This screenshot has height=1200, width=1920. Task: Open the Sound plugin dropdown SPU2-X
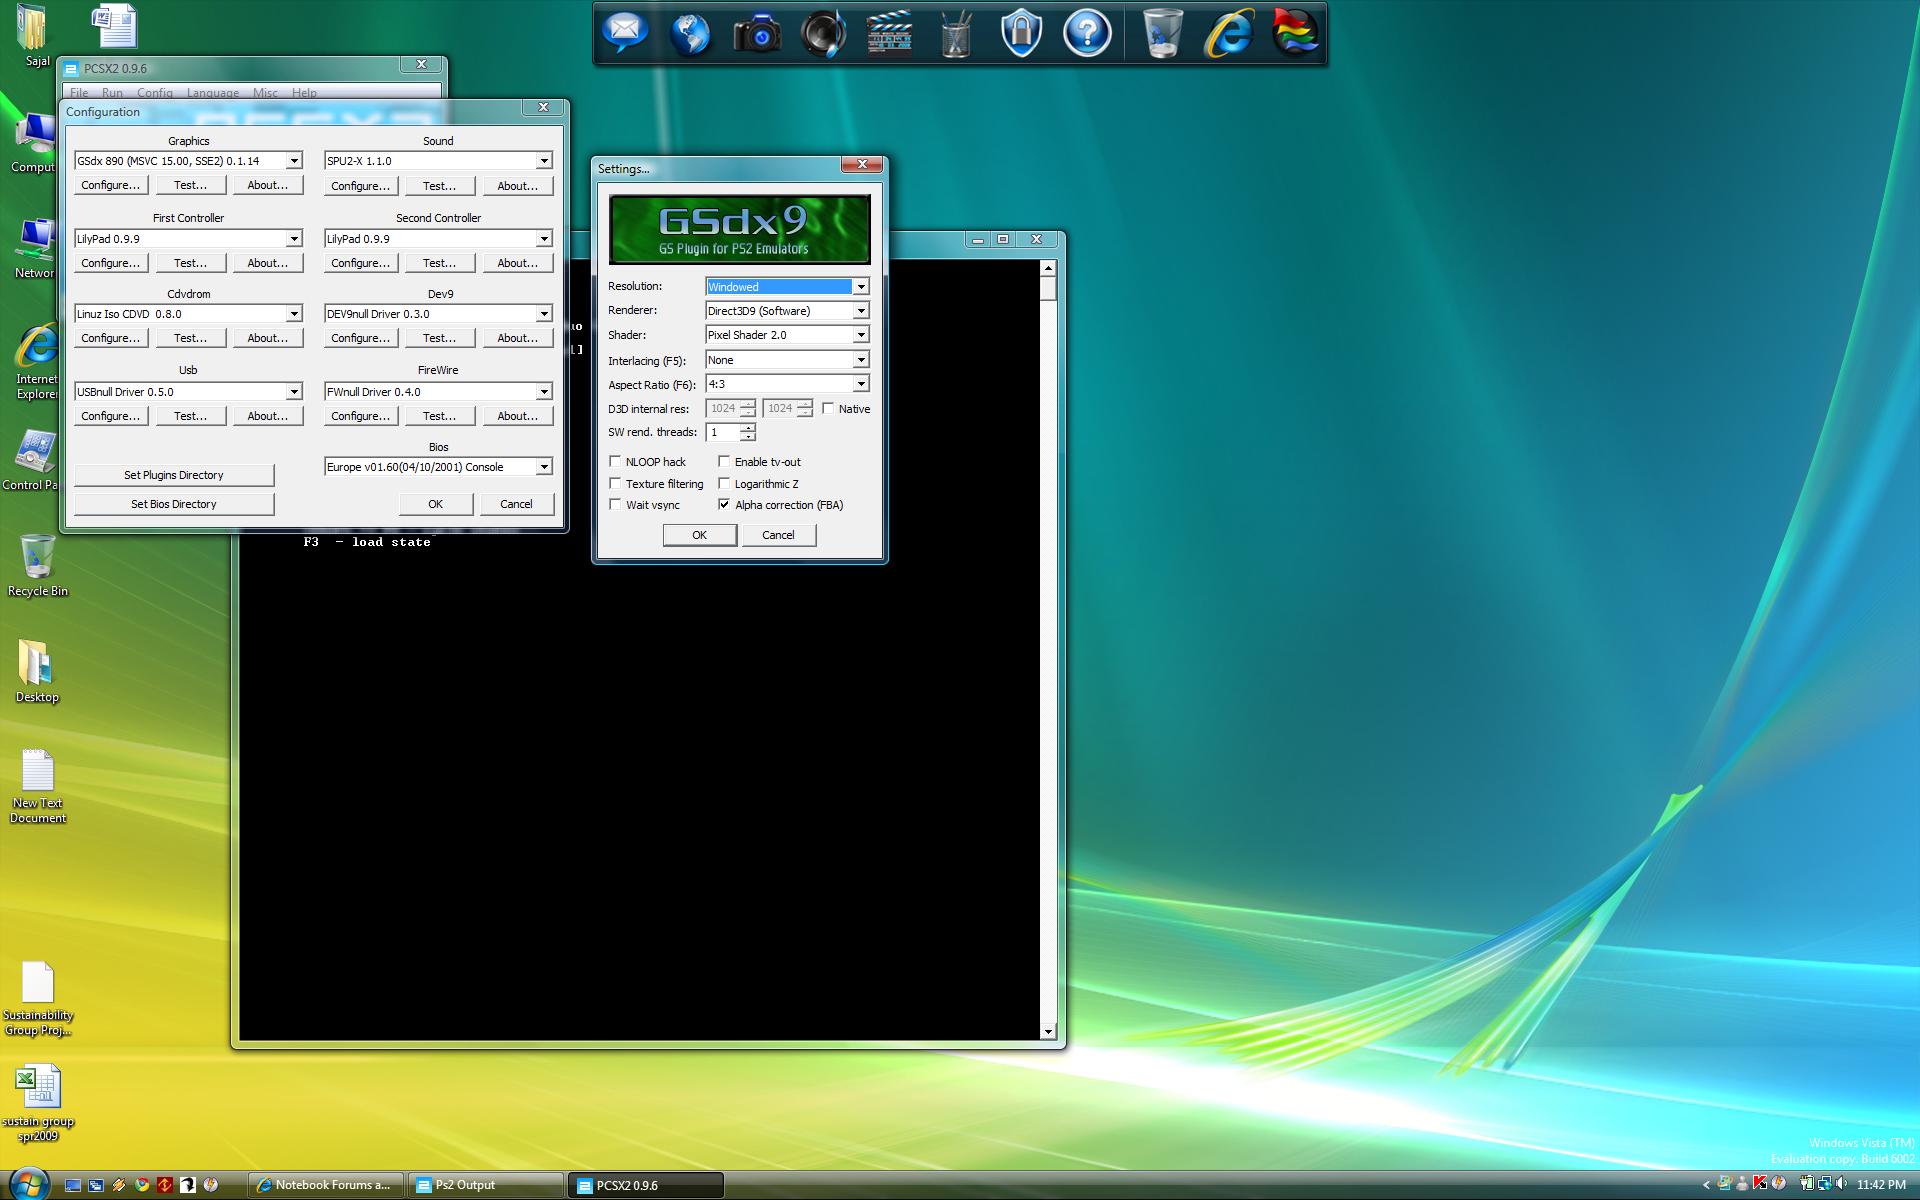coord(438,160)
